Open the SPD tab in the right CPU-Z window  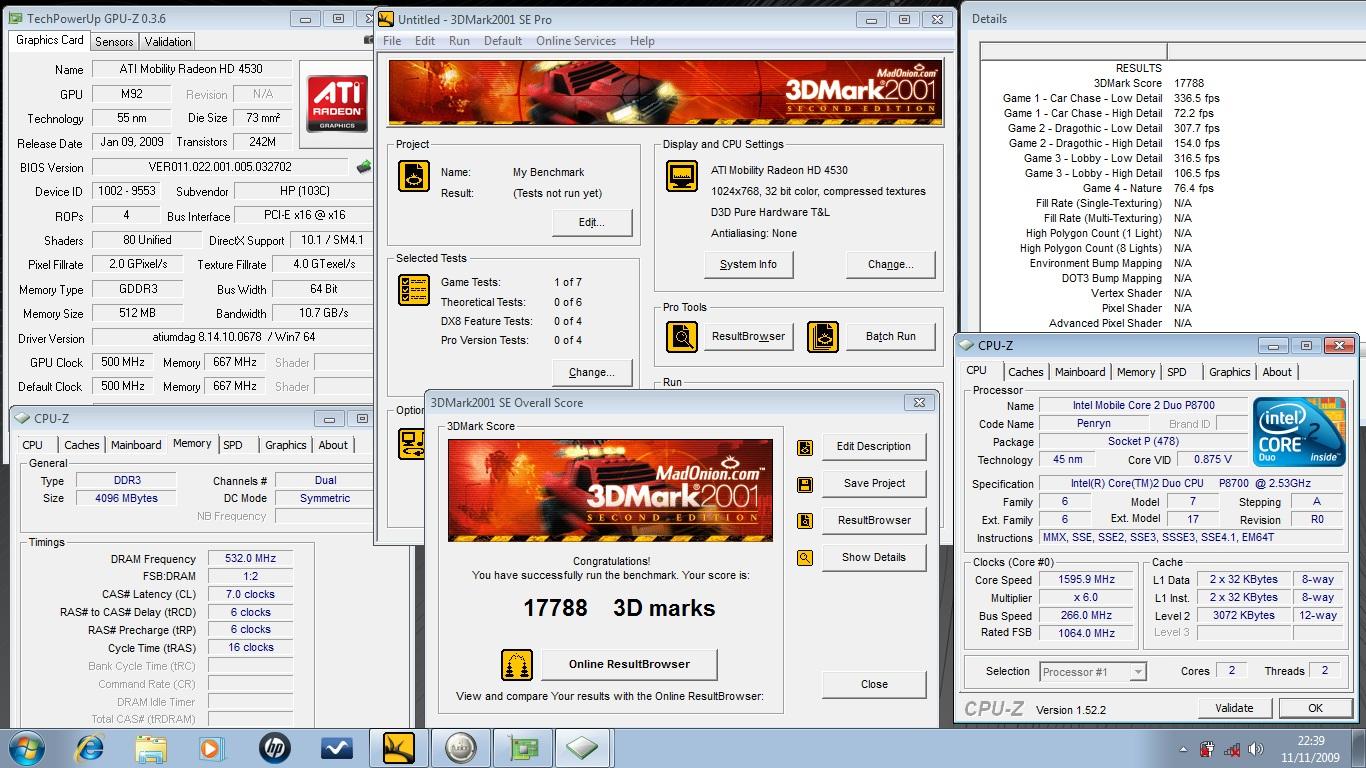click(x=1177, y=372)
